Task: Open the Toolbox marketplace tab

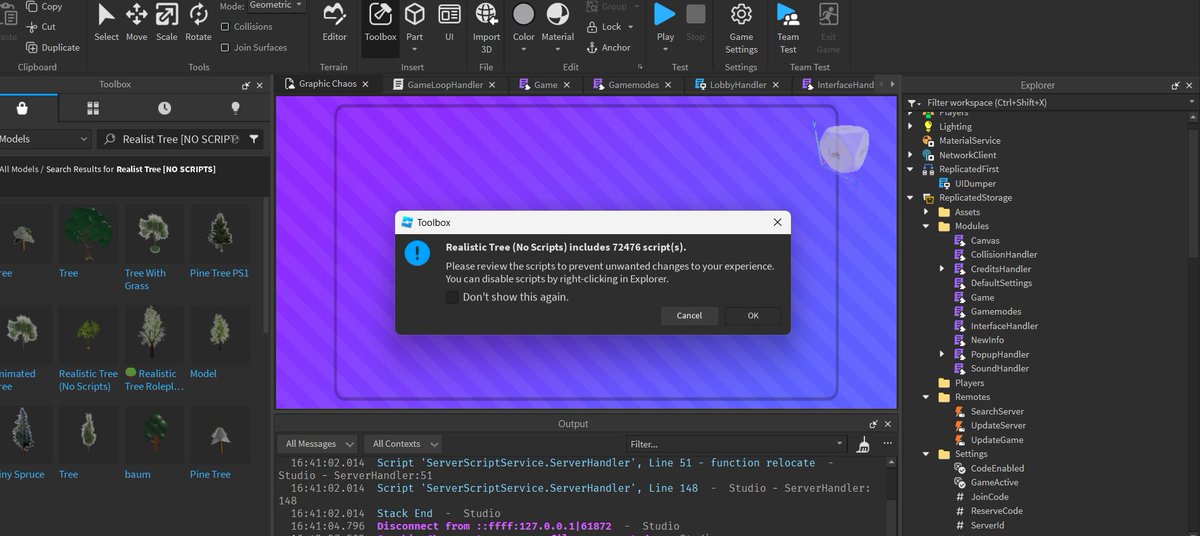Action: (22, 108)
